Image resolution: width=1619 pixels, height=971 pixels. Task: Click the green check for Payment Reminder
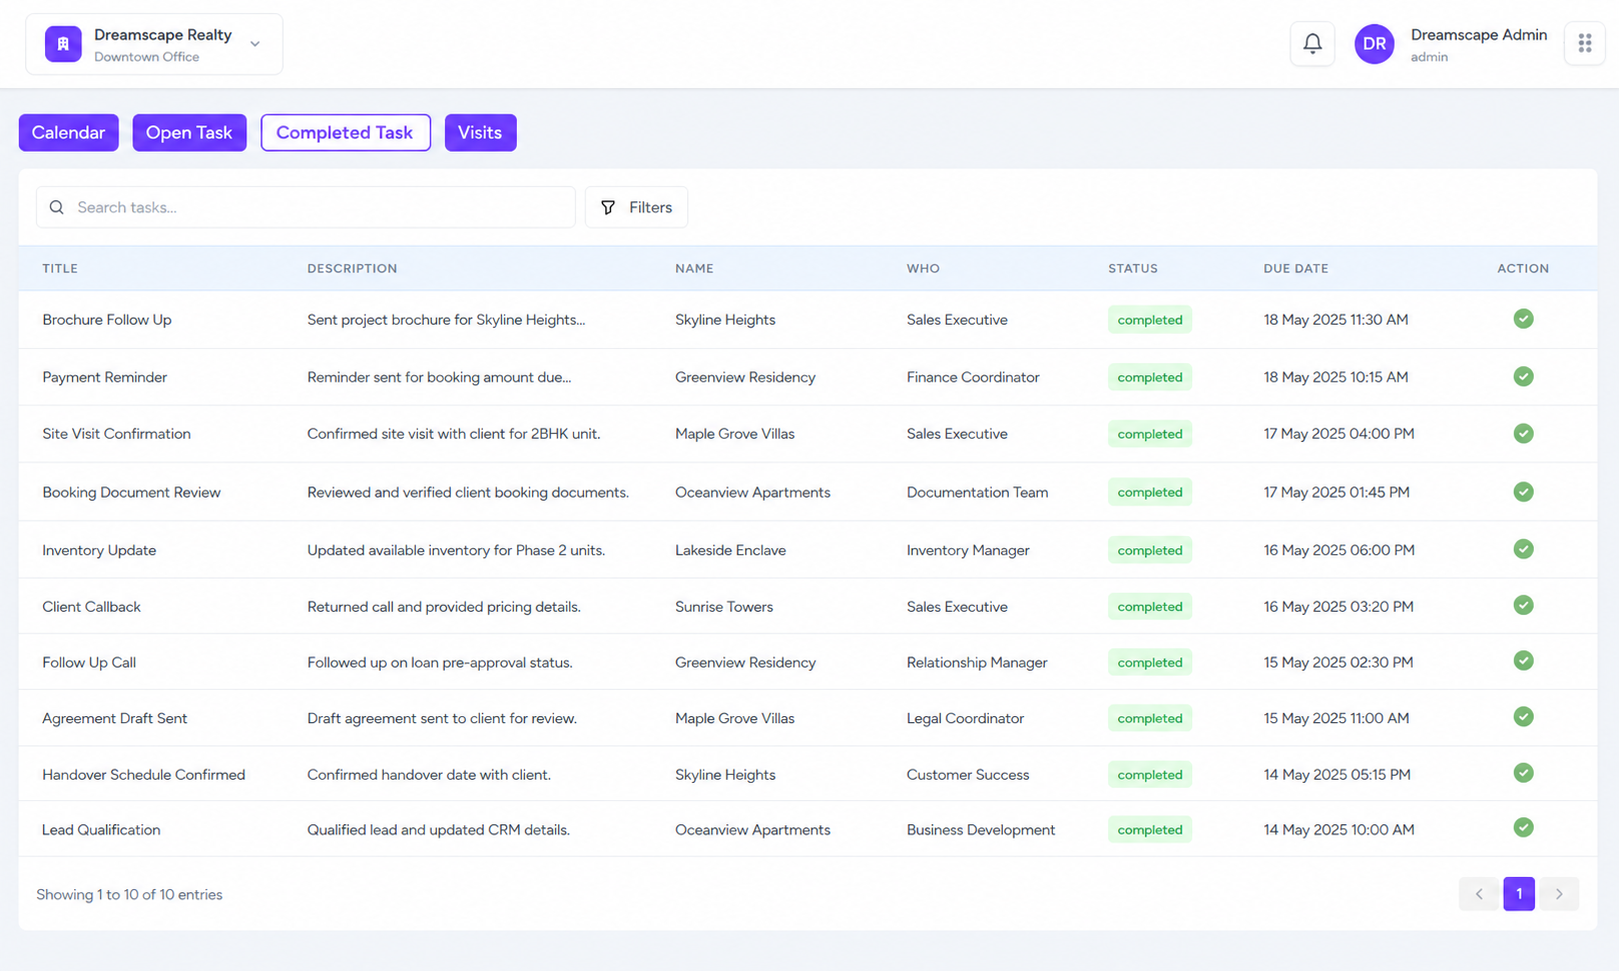click(1523, 377)
